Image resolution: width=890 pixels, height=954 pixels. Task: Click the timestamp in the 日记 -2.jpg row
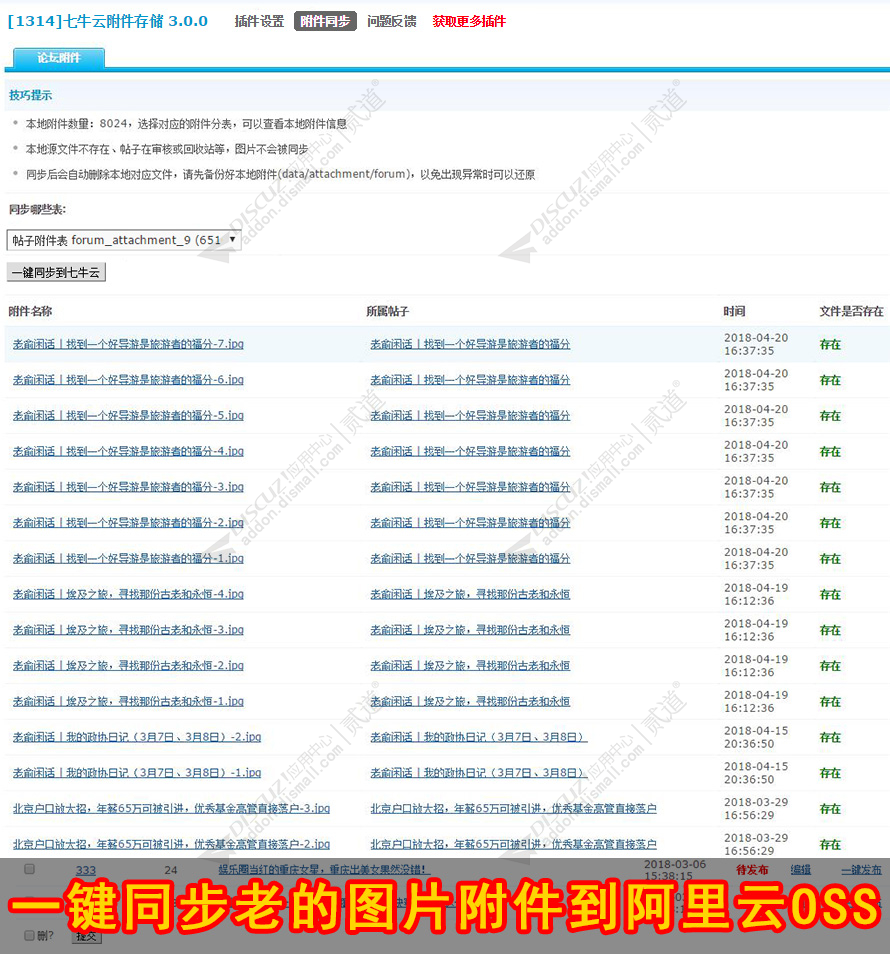point(756,737)
